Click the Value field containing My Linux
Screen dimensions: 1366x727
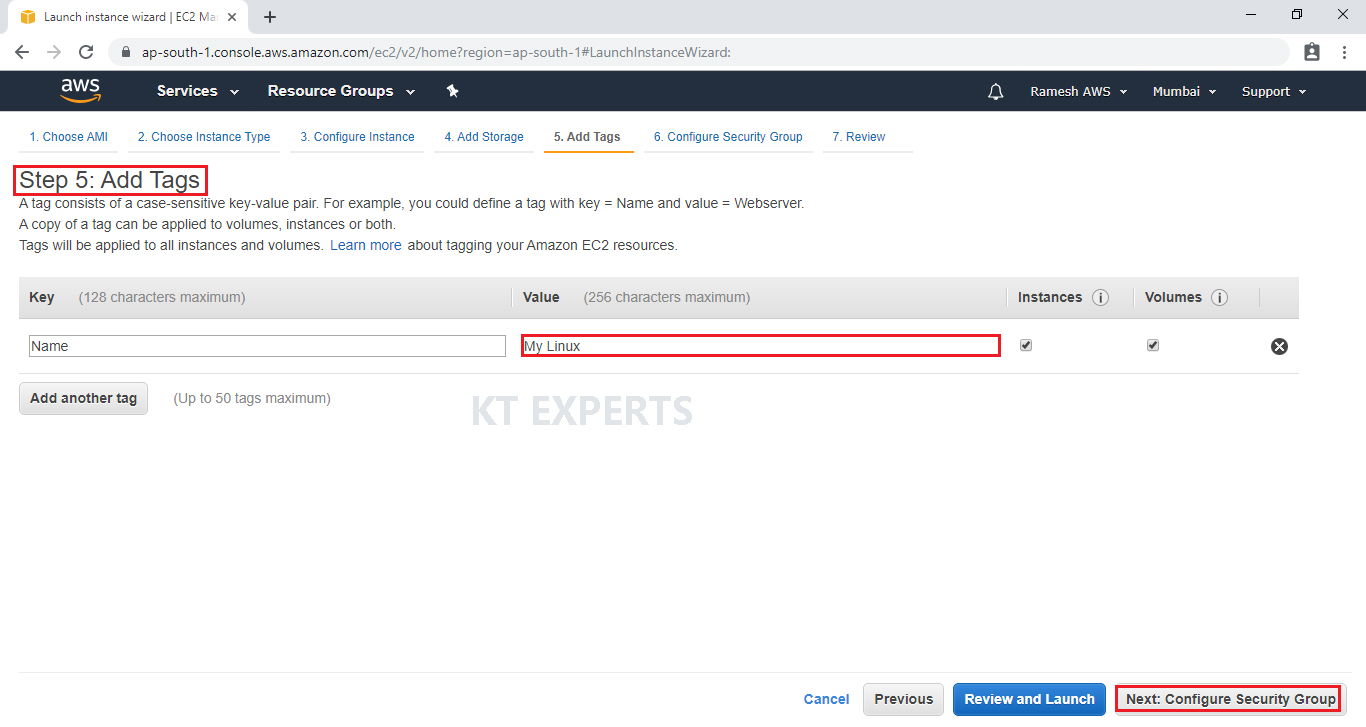760,346
